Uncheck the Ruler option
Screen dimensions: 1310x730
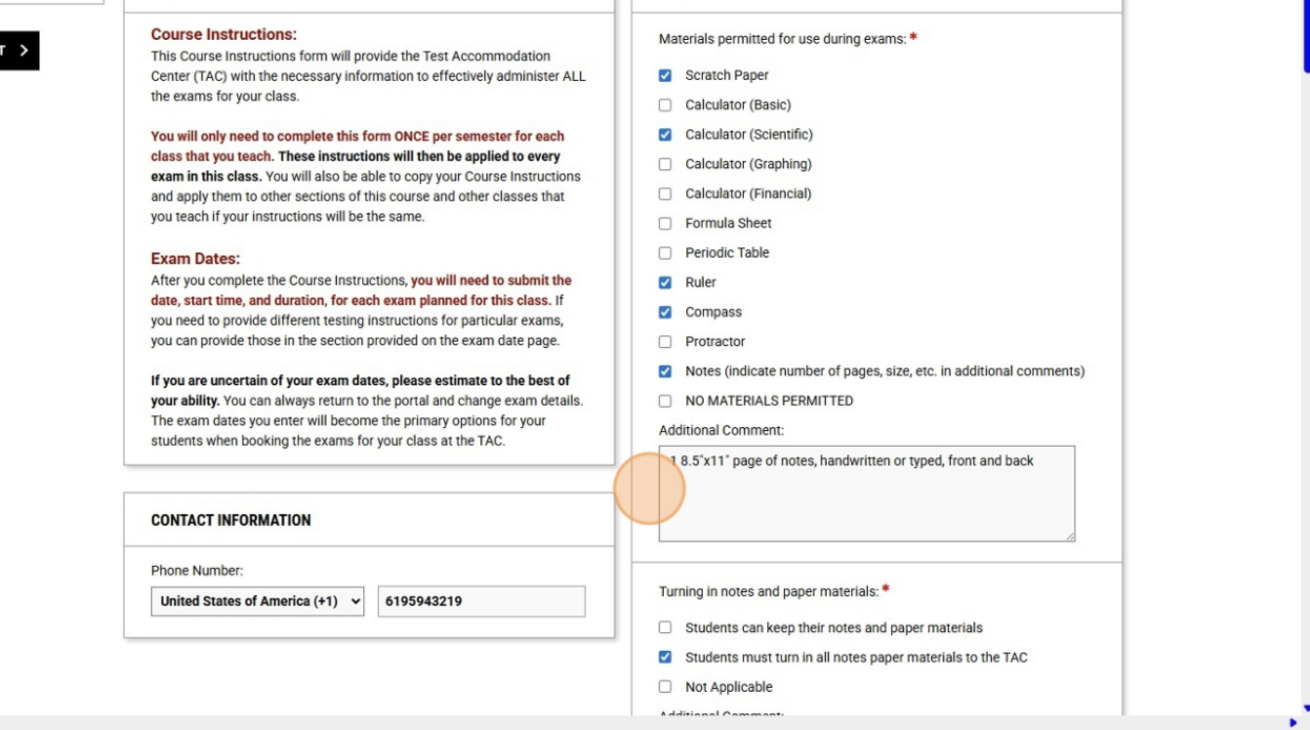click(665, 282)
